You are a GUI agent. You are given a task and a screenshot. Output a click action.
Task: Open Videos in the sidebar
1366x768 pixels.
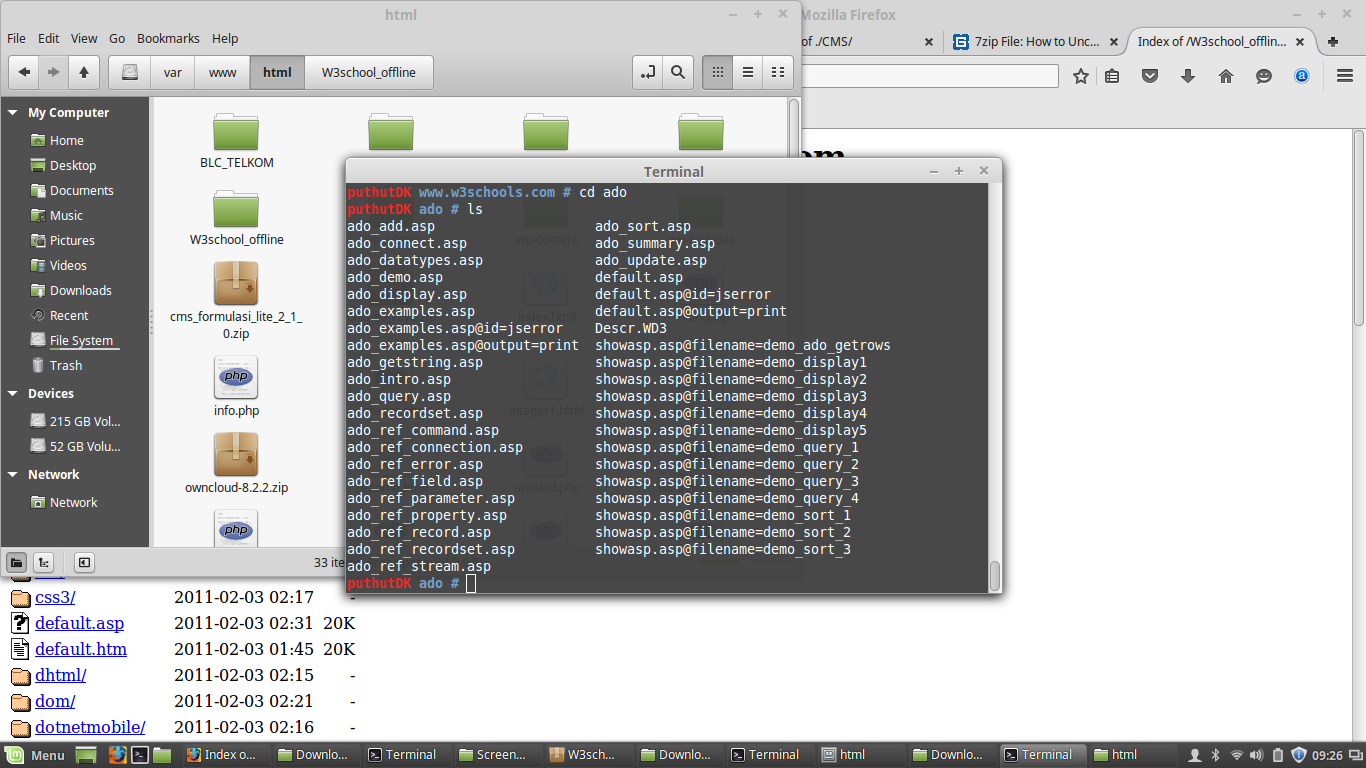point(68,265)
